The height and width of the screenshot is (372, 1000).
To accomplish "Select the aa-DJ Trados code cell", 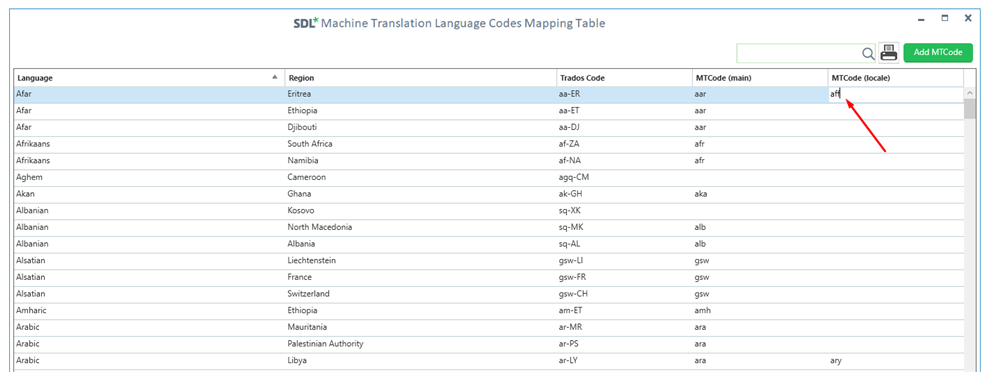I will click(x=625, y=128).
